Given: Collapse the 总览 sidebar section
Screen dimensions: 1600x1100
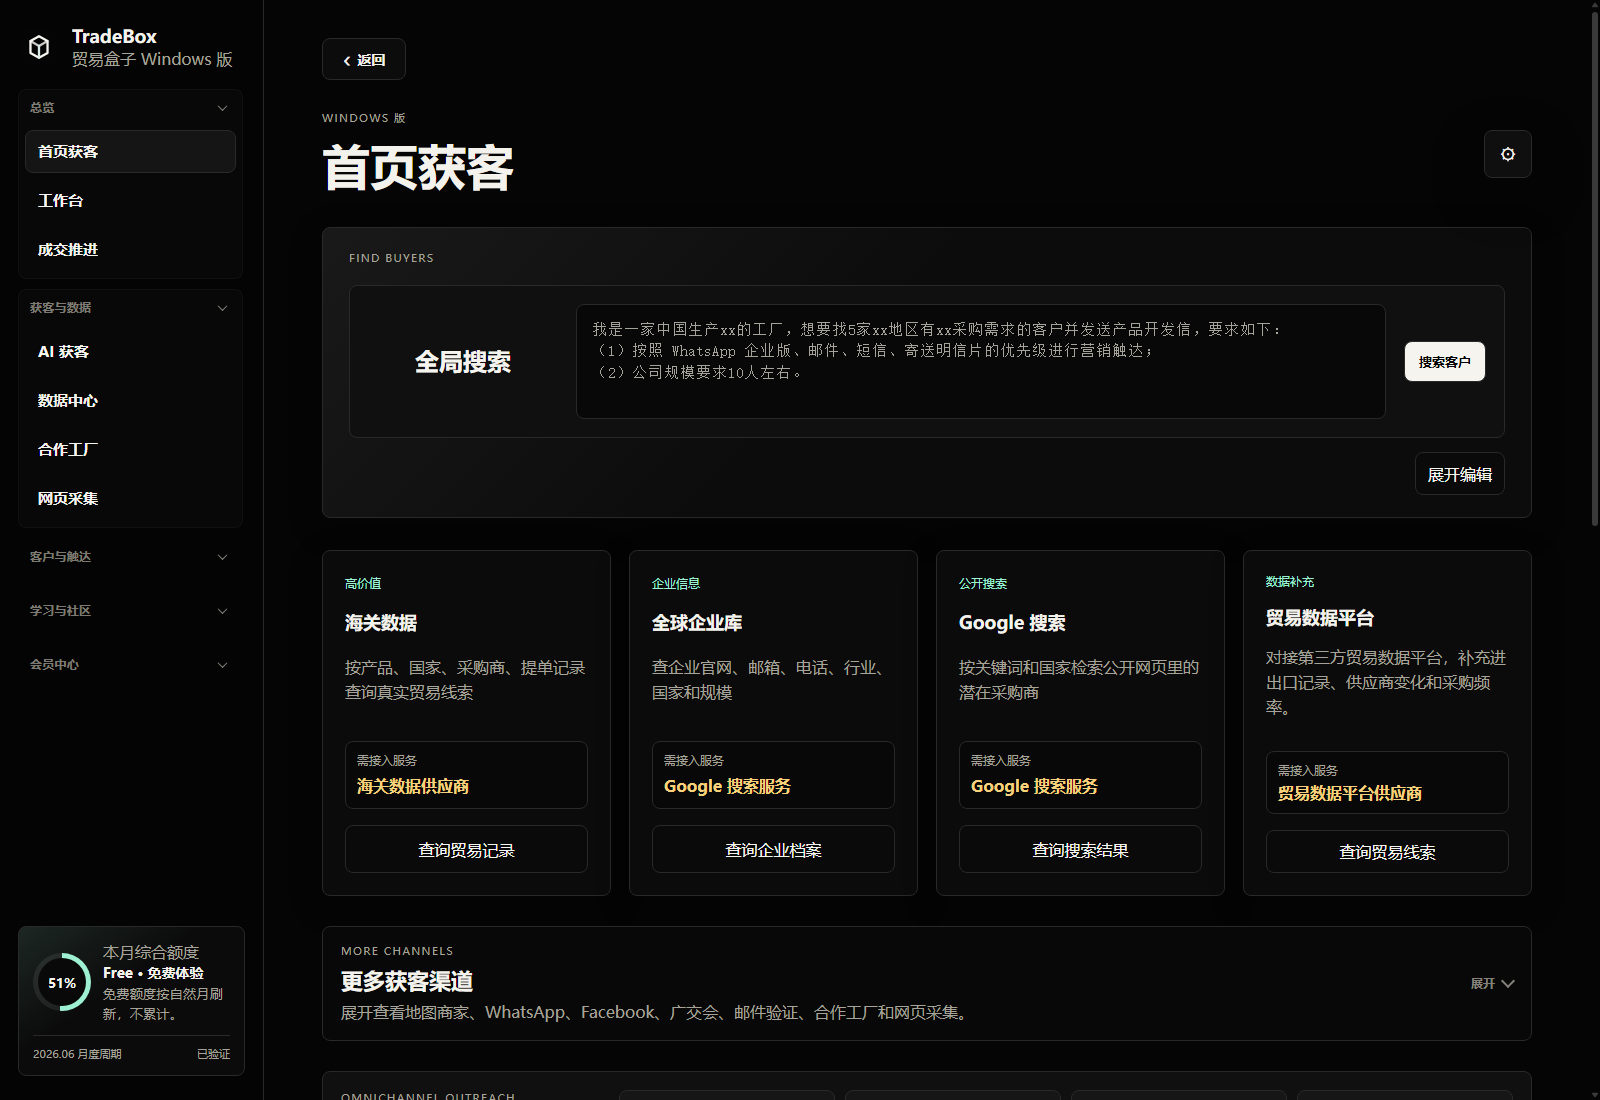Looking at the screenshot, I should (x=130, y=108).
